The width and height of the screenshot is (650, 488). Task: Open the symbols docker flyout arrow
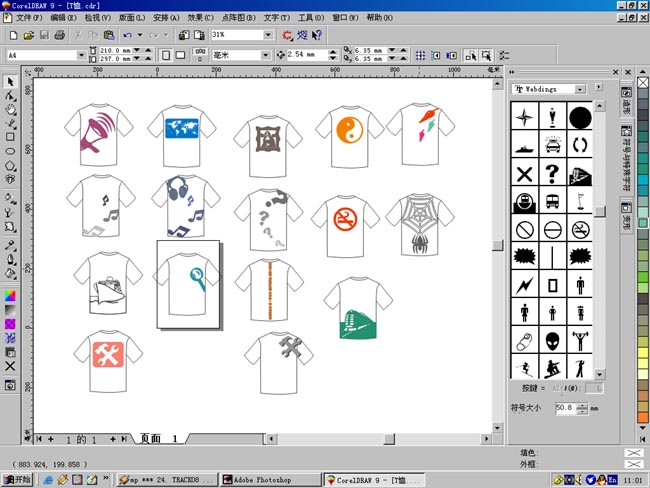coord(599,87)
